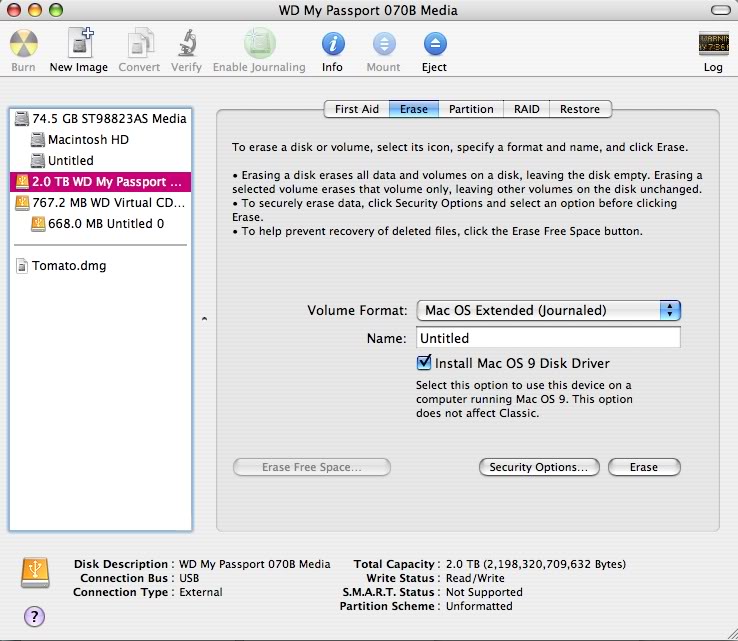The image size is (738, 641).
Task: Click the Connection Bus value USB
Action: (x=189, y=578)
